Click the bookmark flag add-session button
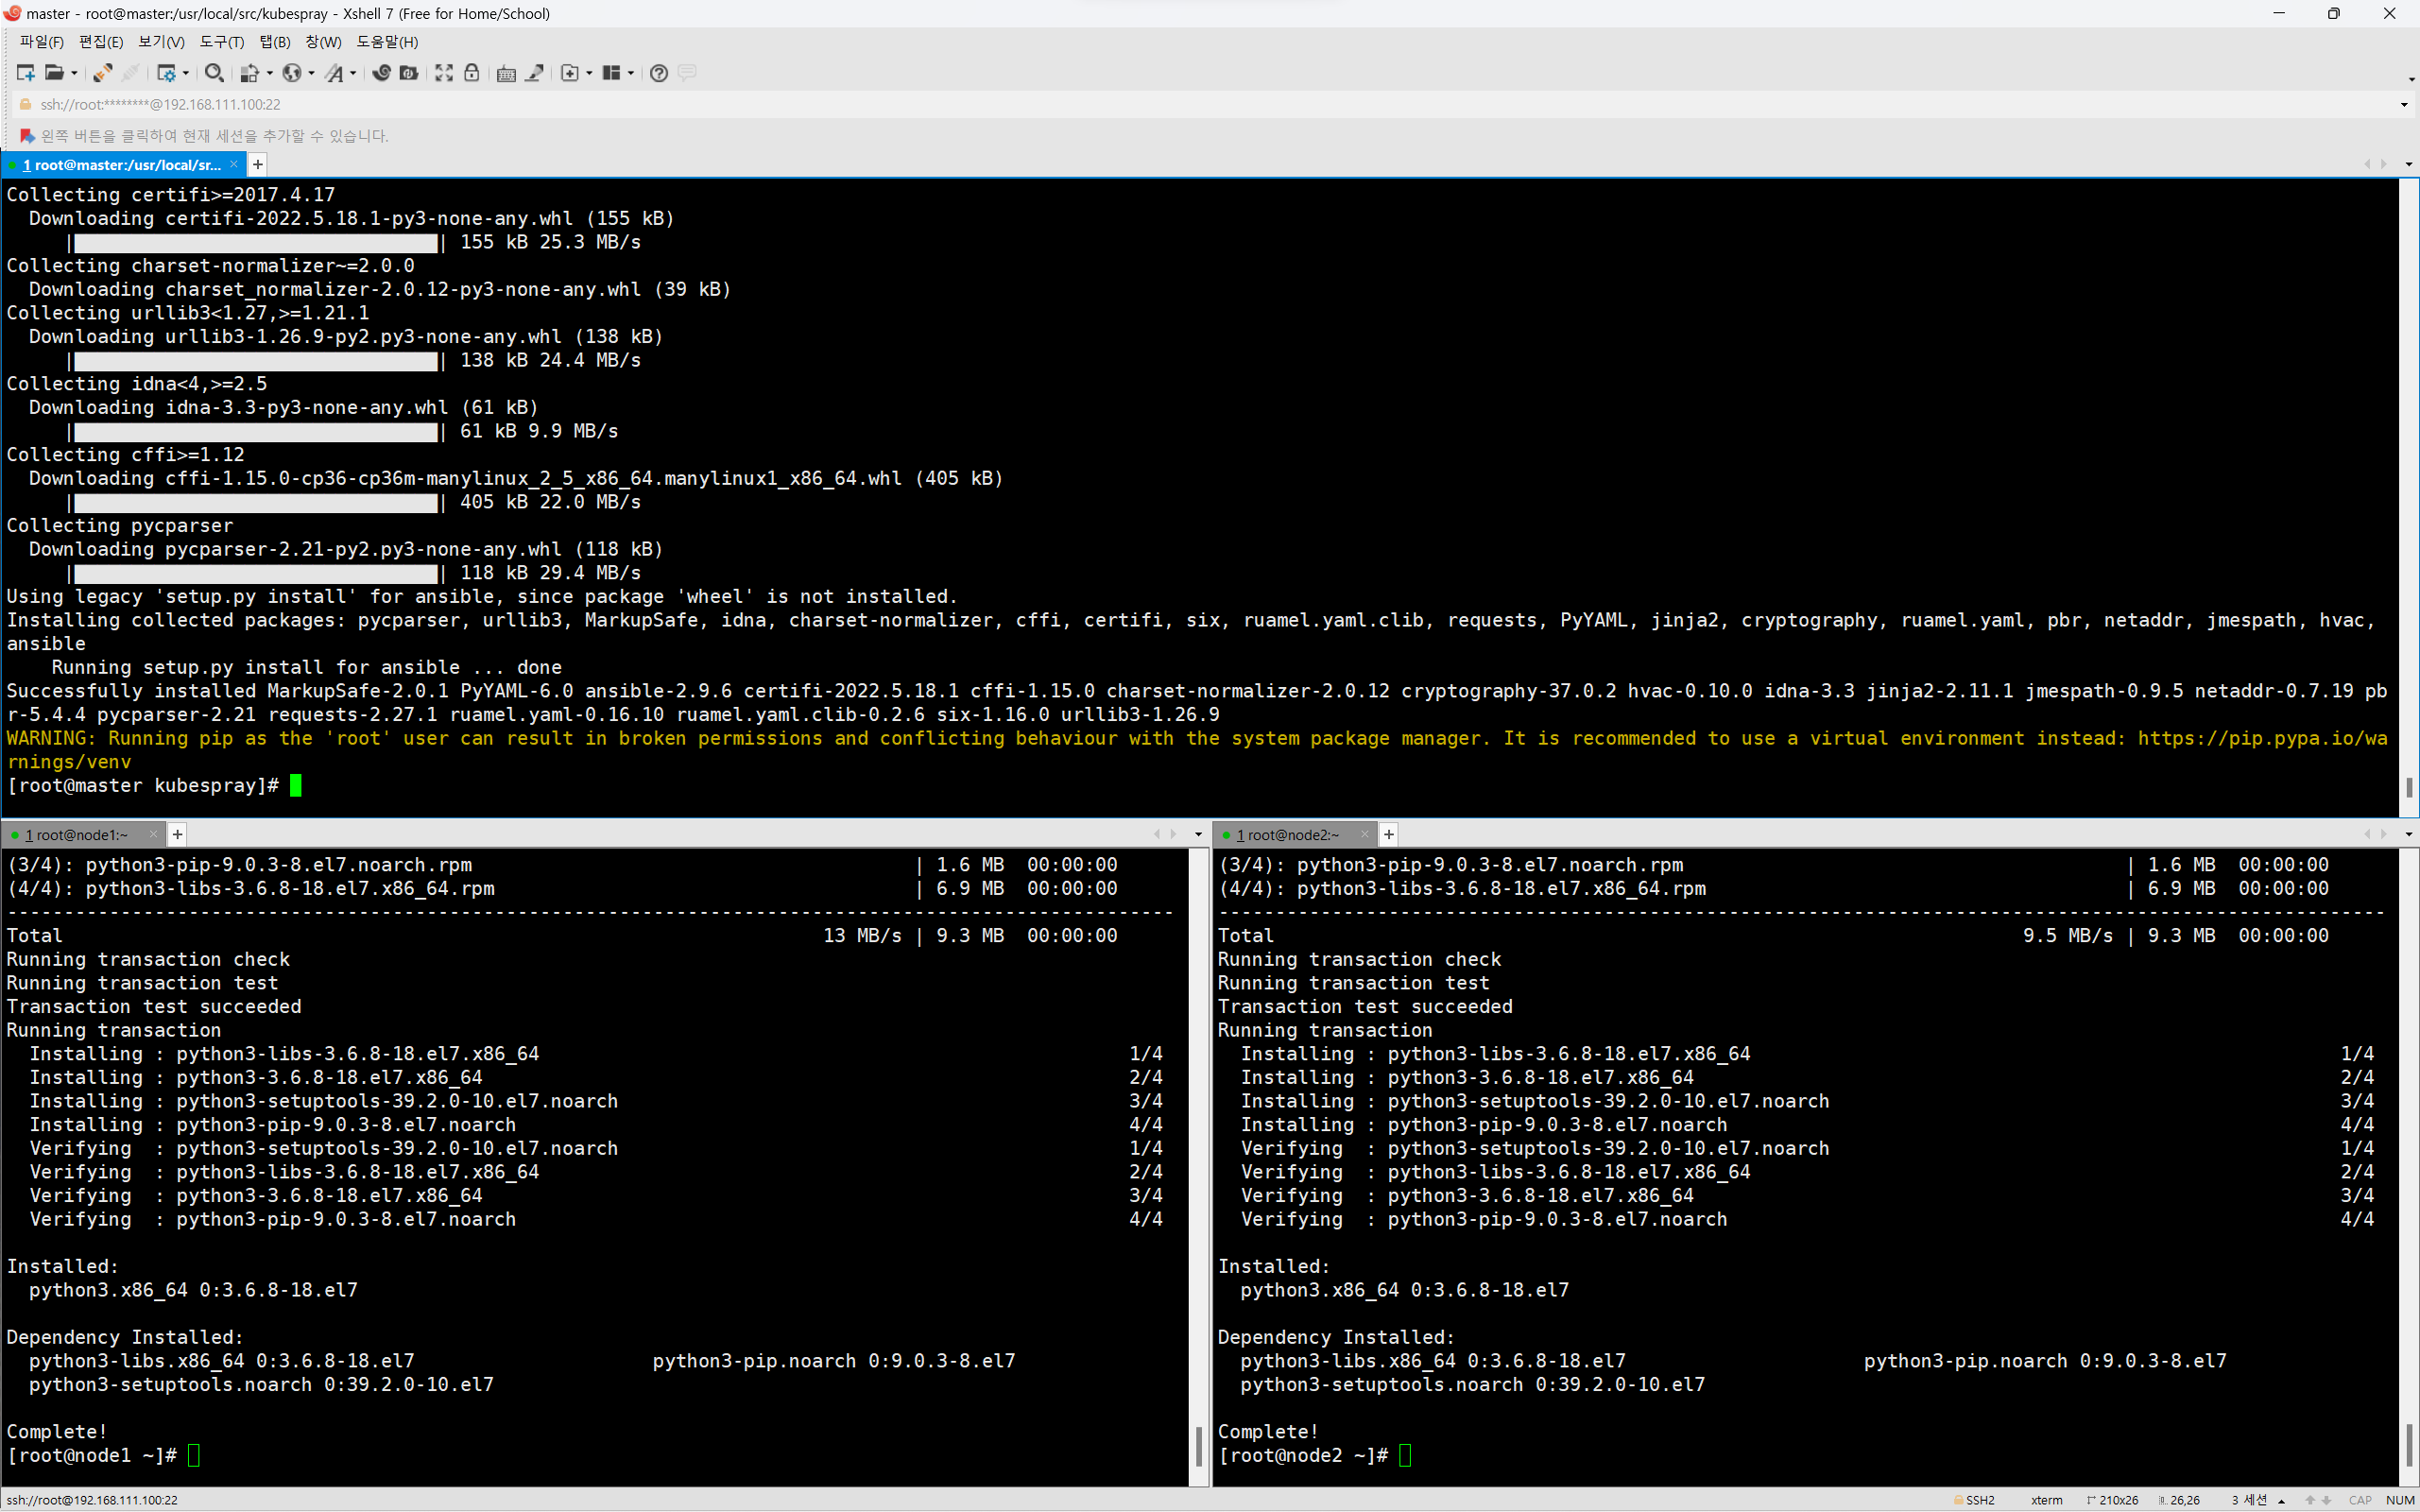Viewport: 2420px width, 1512px height. [x=27, y=136]
